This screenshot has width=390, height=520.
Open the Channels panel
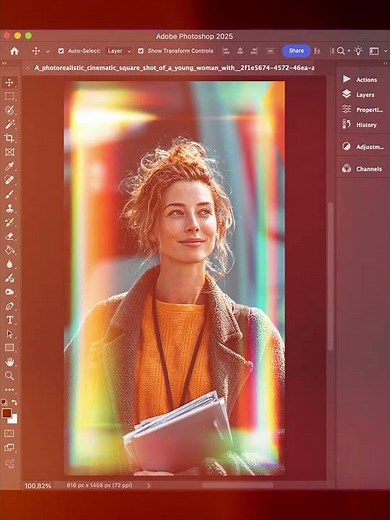362,169
